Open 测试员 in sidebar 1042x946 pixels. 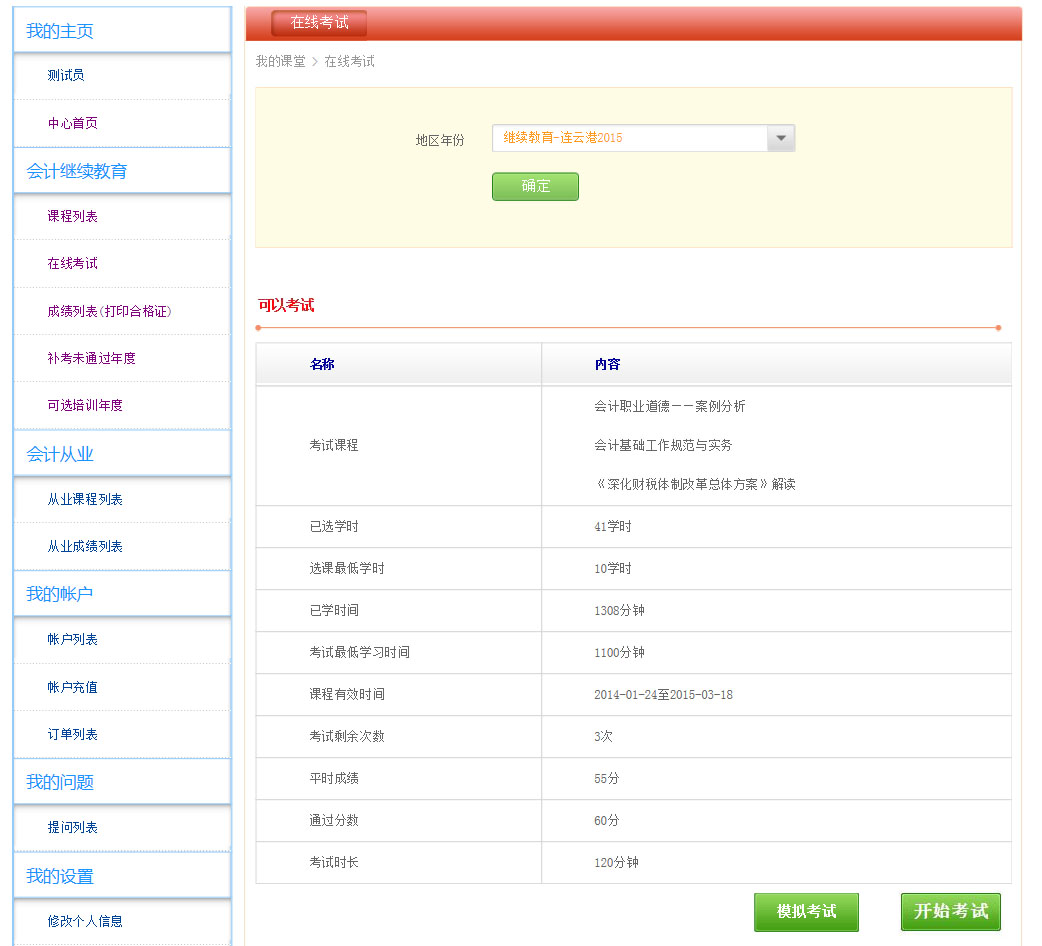tap(66, 76)
